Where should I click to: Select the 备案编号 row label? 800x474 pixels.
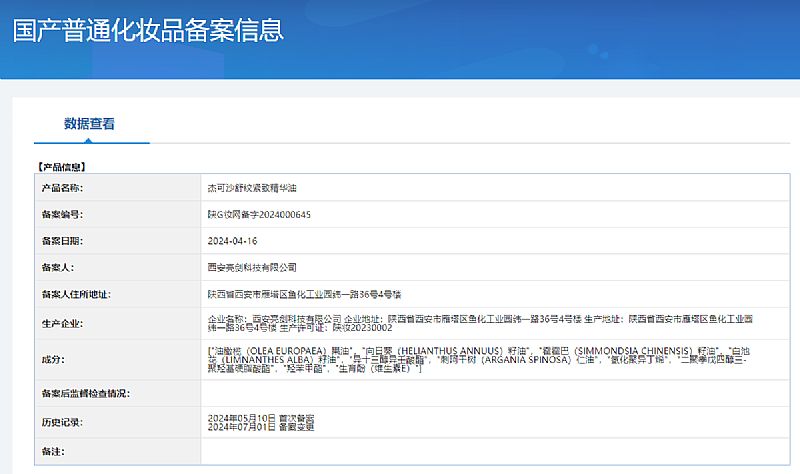click(61, 214)
